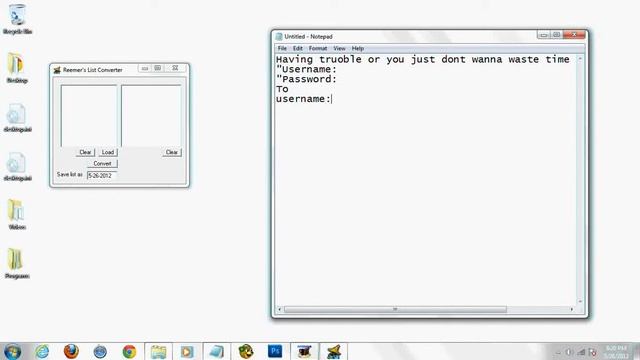This screenshot has height=360, width=640.
Task: Click the green frog taskbar icon
Action: 246,351
